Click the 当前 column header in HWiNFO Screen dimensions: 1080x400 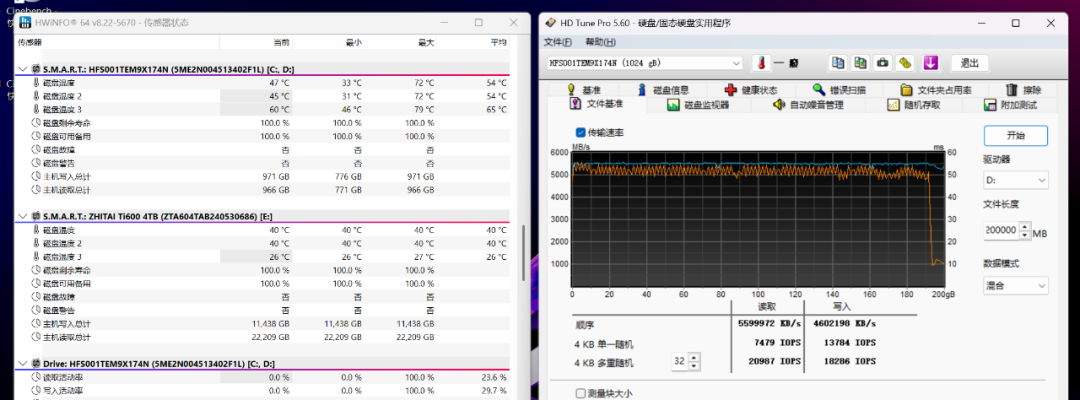[x=281, y=42]
